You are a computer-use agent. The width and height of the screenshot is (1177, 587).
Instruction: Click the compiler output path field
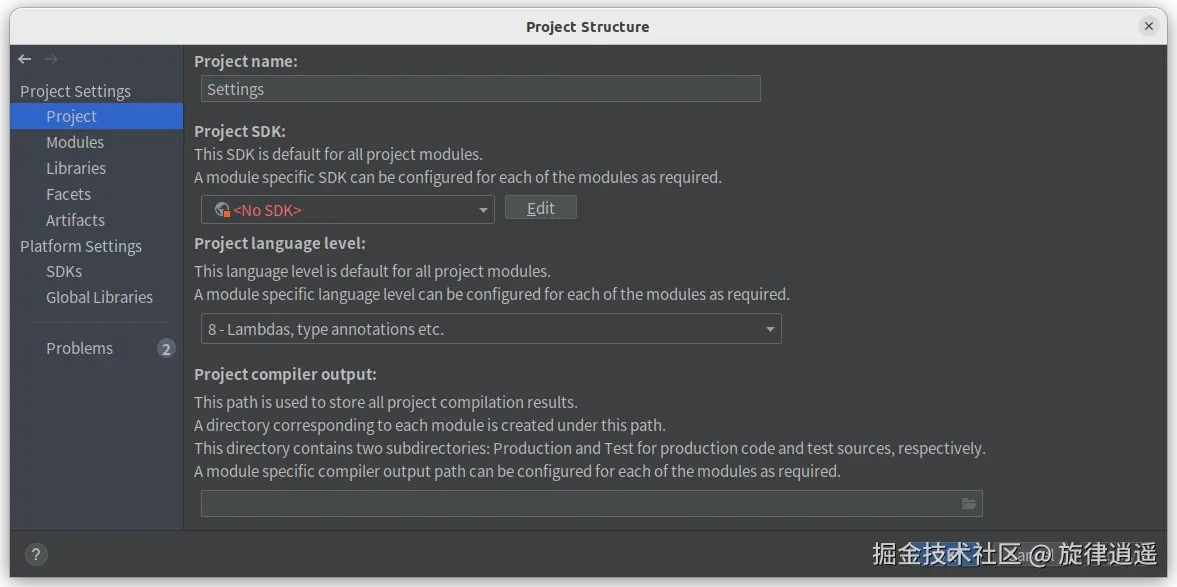coord(578,504)
